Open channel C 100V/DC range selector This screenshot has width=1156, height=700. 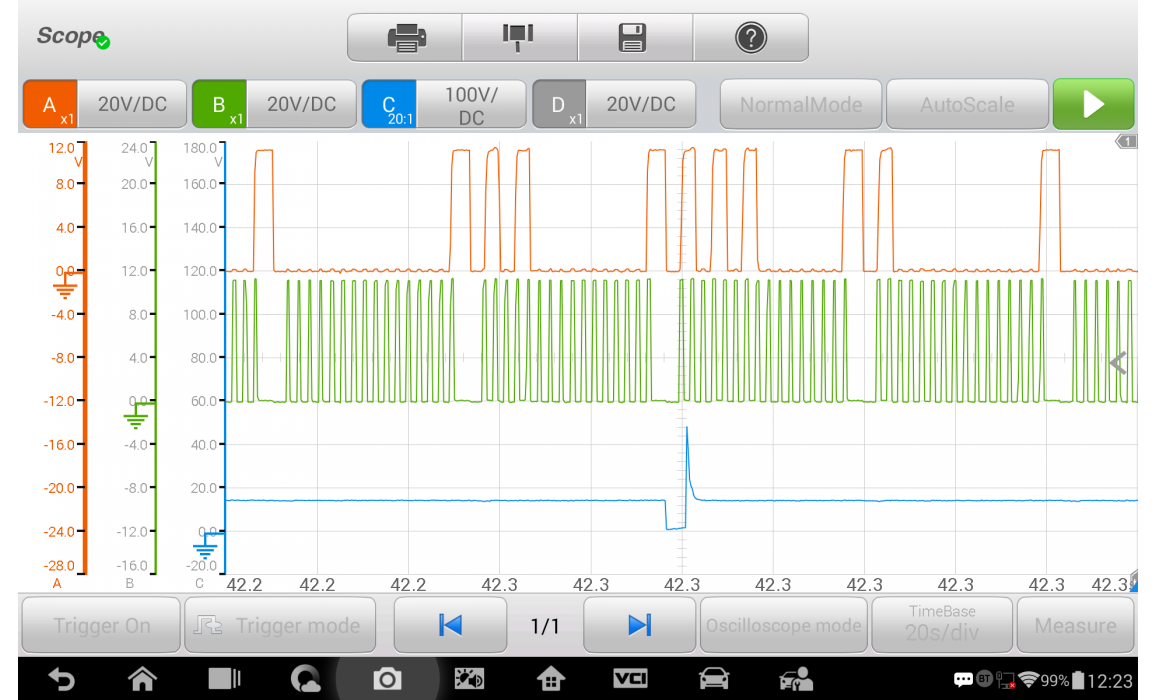(471, 105)
